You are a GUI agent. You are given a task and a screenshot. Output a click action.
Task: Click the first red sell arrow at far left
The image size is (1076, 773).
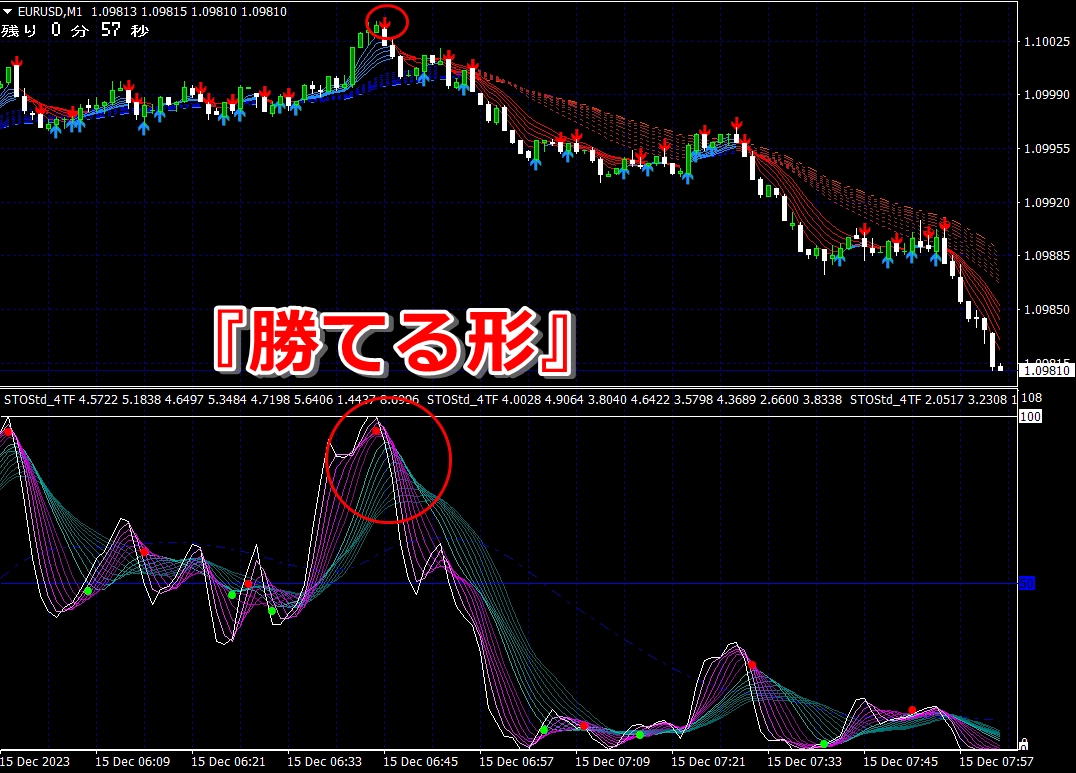click(16, 63)
